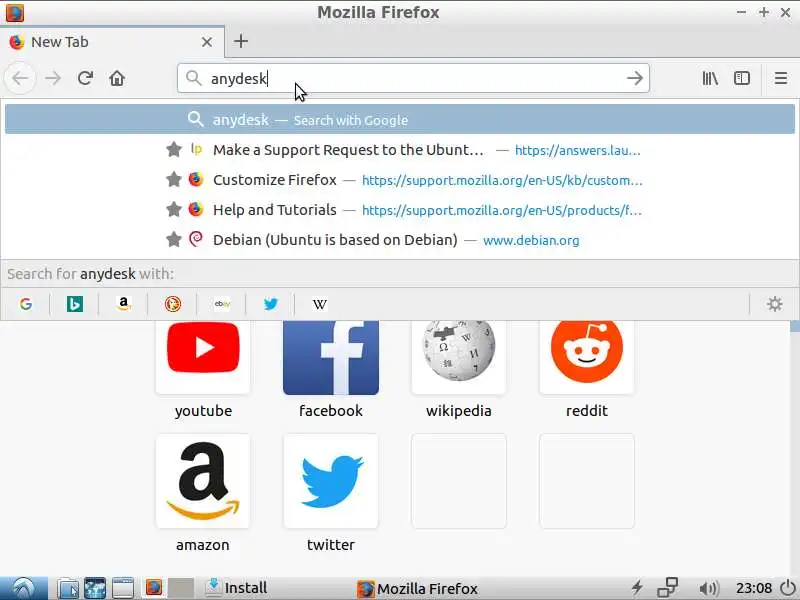Open the Library bookmarks and history icon

710,79
